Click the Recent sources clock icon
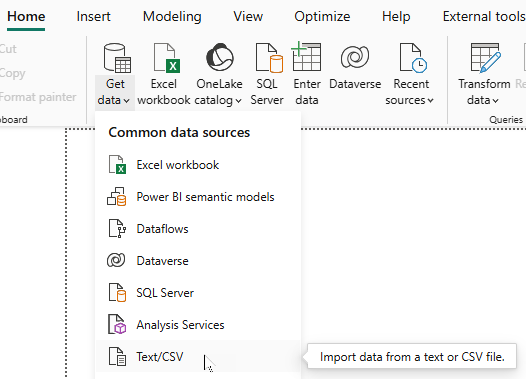Viewport: 526px width, 379px height. click(x=413, y=58)
